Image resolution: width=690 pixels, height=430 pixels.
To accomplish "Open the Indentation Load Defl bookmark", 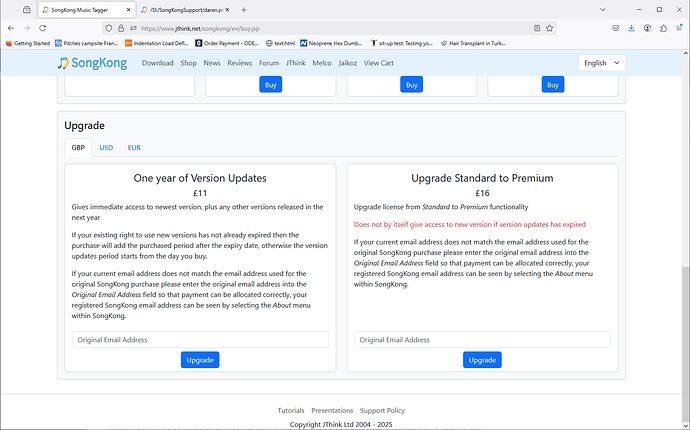I will click(157, 43).
